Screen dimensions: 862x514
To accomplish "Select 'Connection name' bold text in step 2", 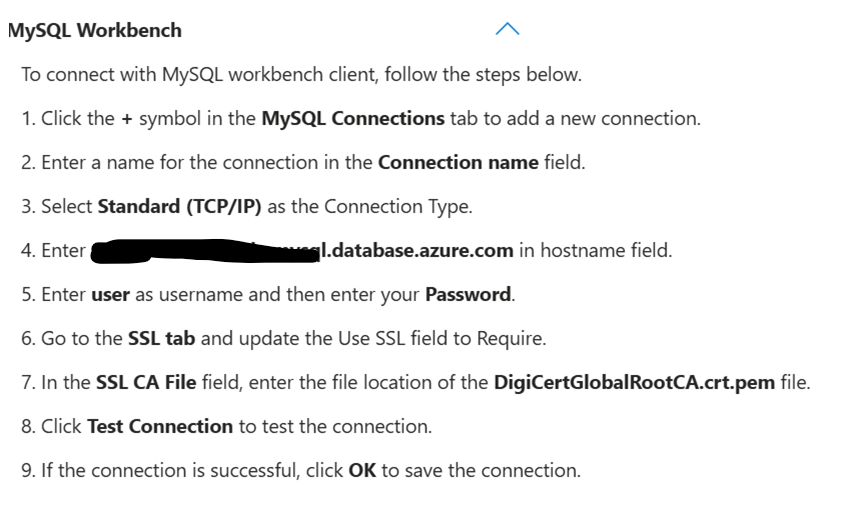I will 458,162.
